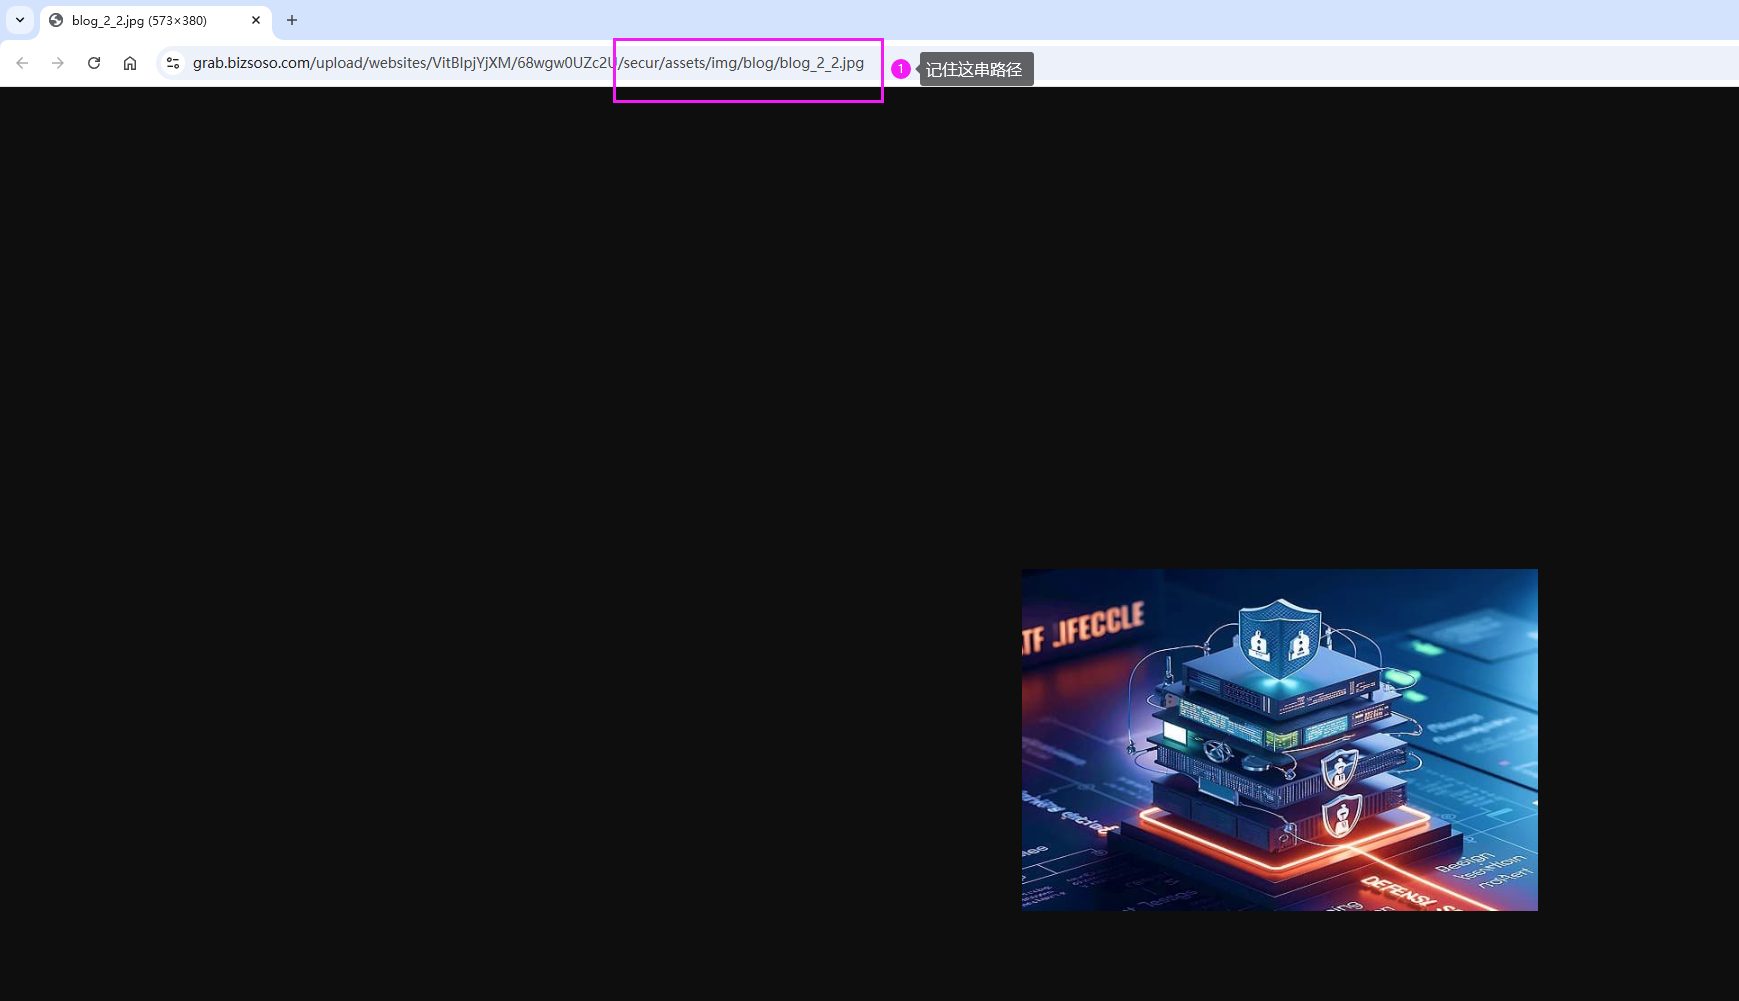This screenshot has height=1001, width=1739.
Task: Reload the current page
Action: (94, 63)
